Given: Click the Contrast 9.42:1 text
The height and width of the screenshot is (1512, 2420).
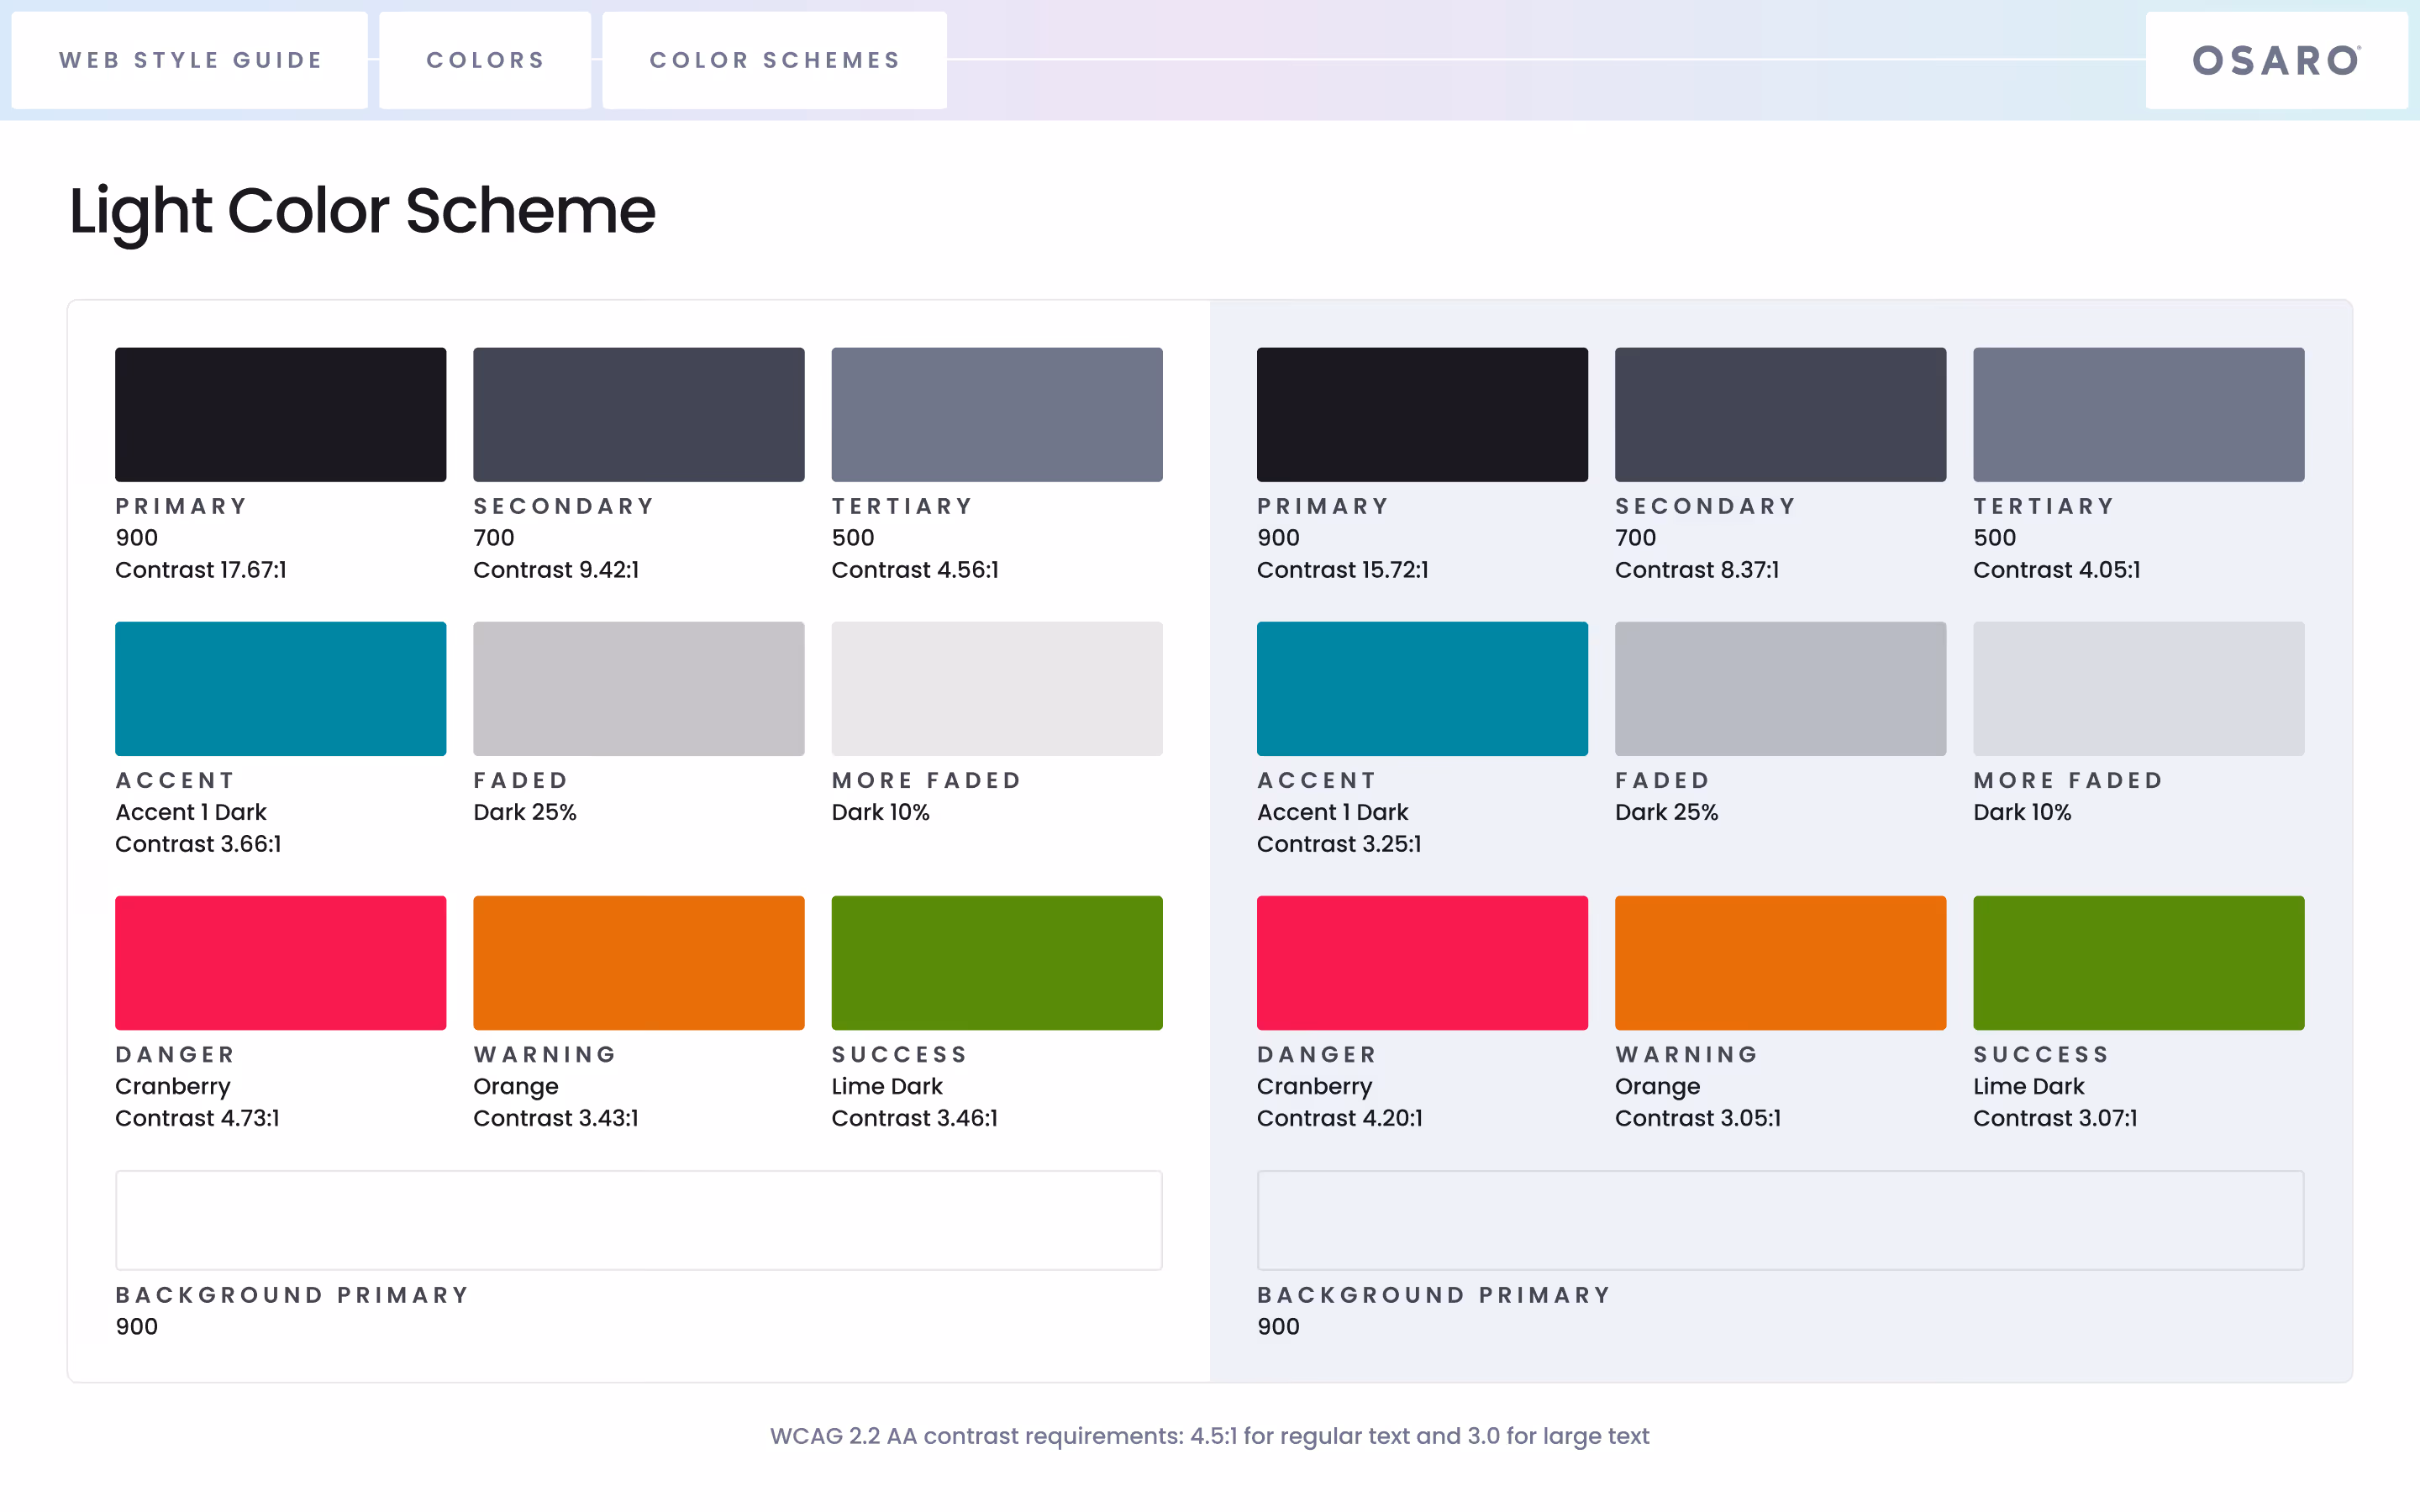Looking at the screenshot, I should [x=556, y=570].
